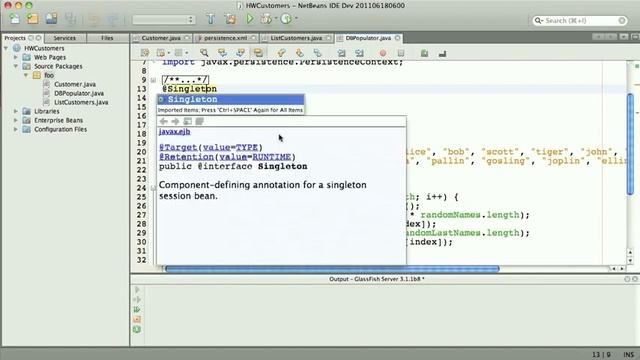Open the javax.ejb package link
640x360 pixels.
pos(174,131)
